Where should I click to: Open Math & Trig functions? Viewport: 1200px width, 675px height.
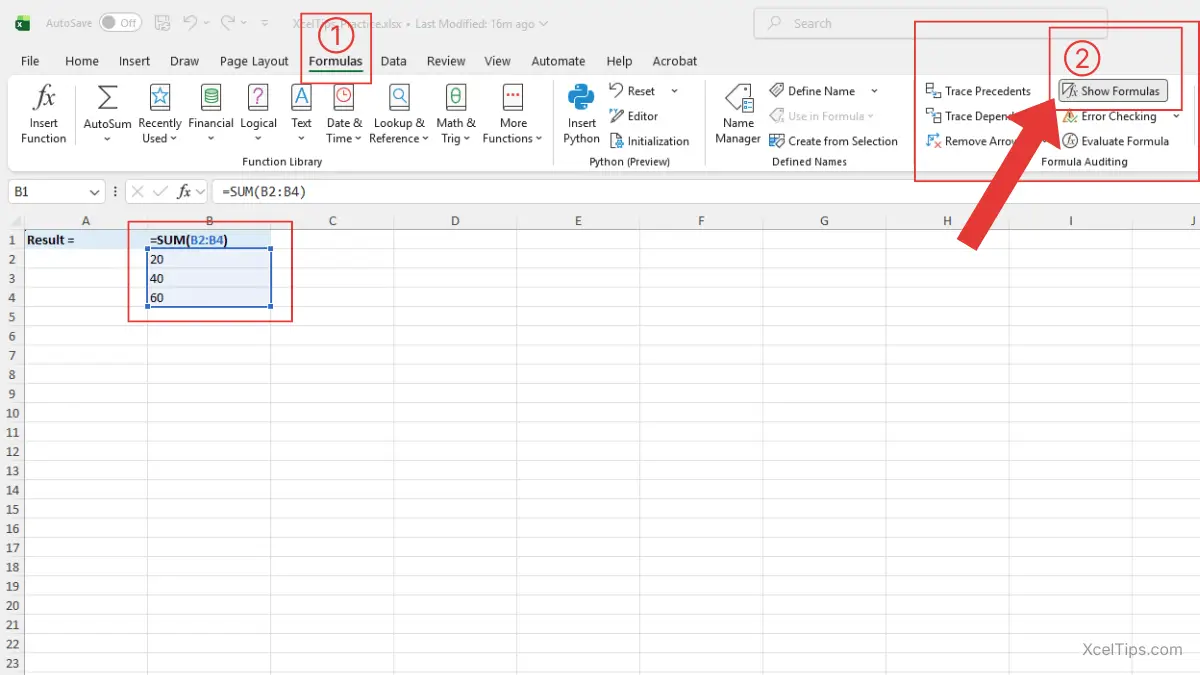[x=456, y=98]
